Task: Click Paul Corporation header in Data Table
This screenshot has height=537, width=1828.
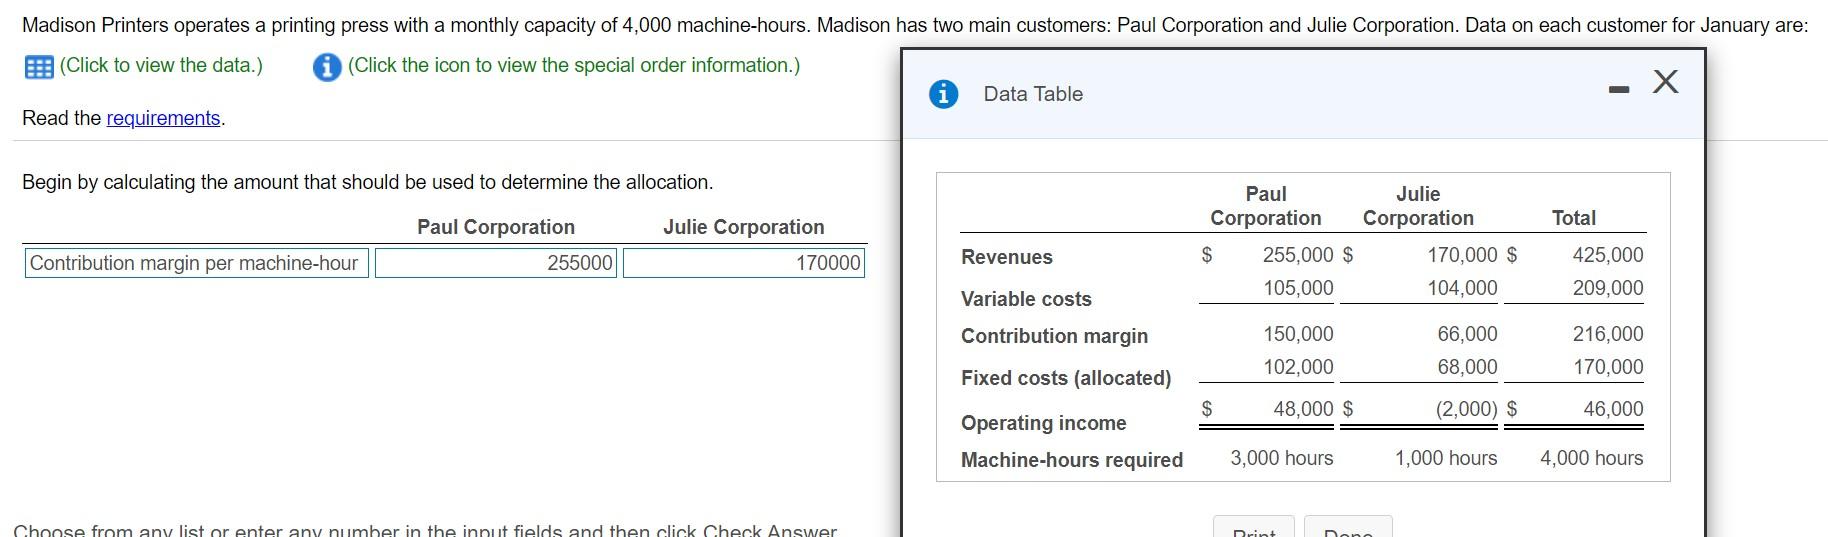Action: [1266, 206]
